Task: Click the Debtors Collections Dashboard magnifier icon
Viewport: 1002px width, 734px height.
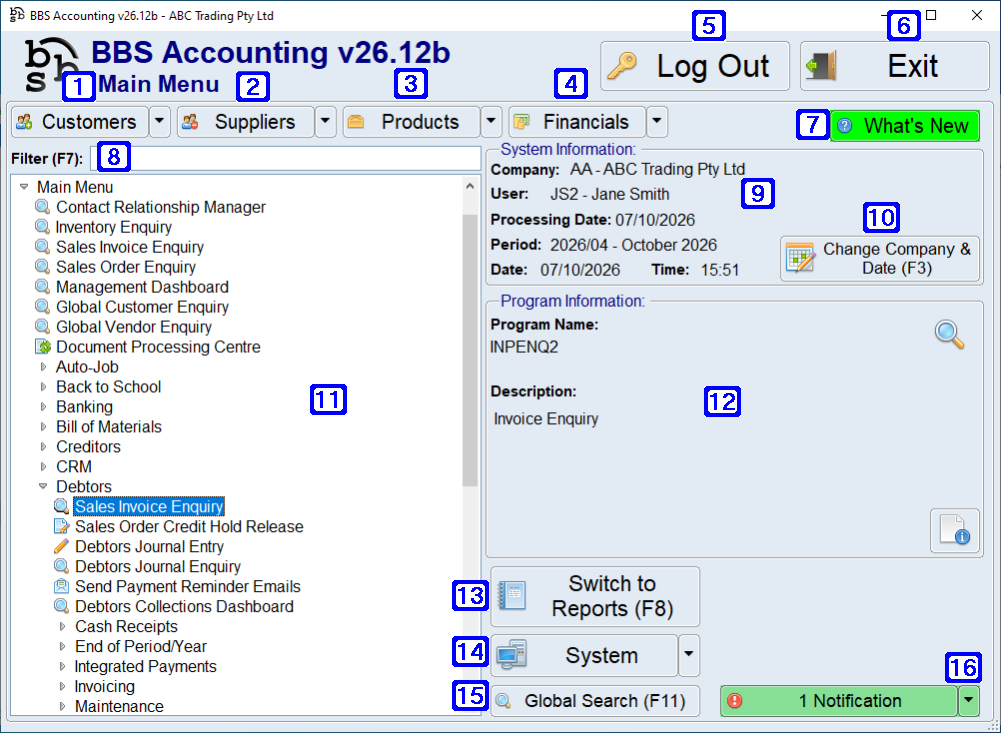Action: point(61,606)
